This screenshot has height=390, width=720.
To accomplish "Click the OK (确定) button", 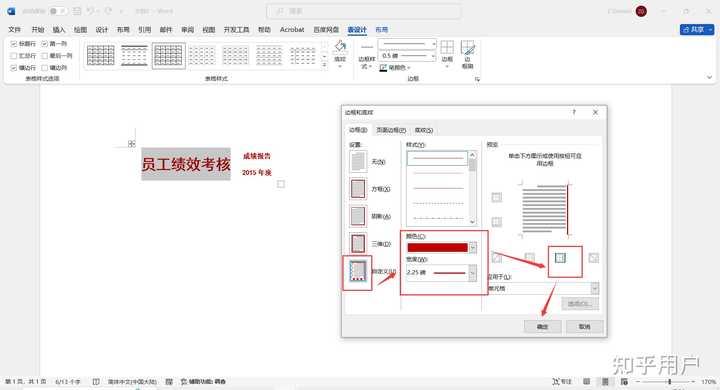I will (x=543, y=327).
